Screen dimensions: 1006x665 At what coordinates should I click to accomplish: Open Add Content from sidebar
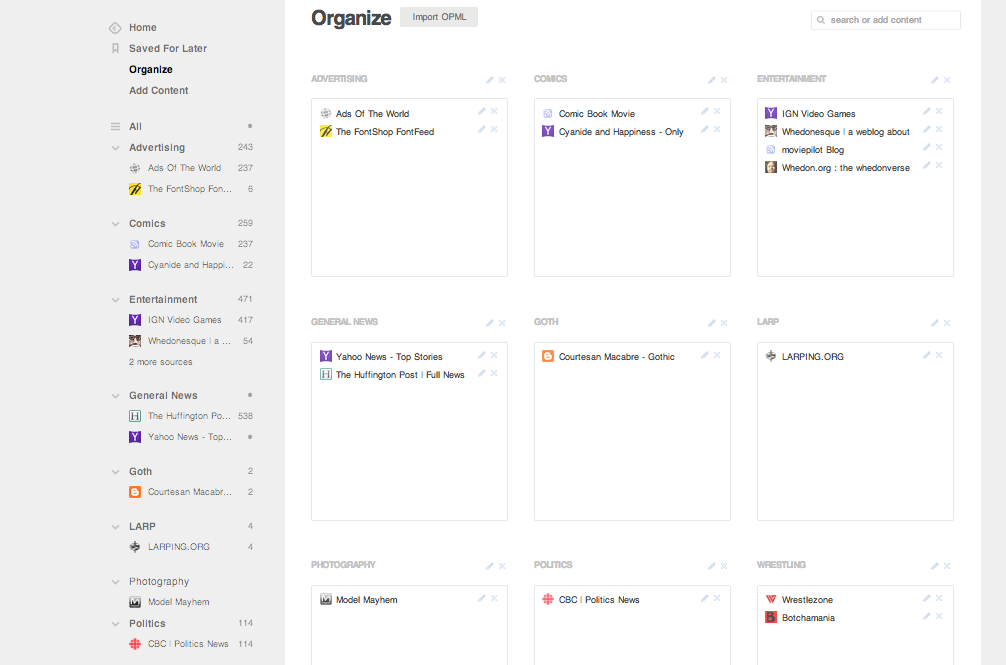click(x=158, y=91)
